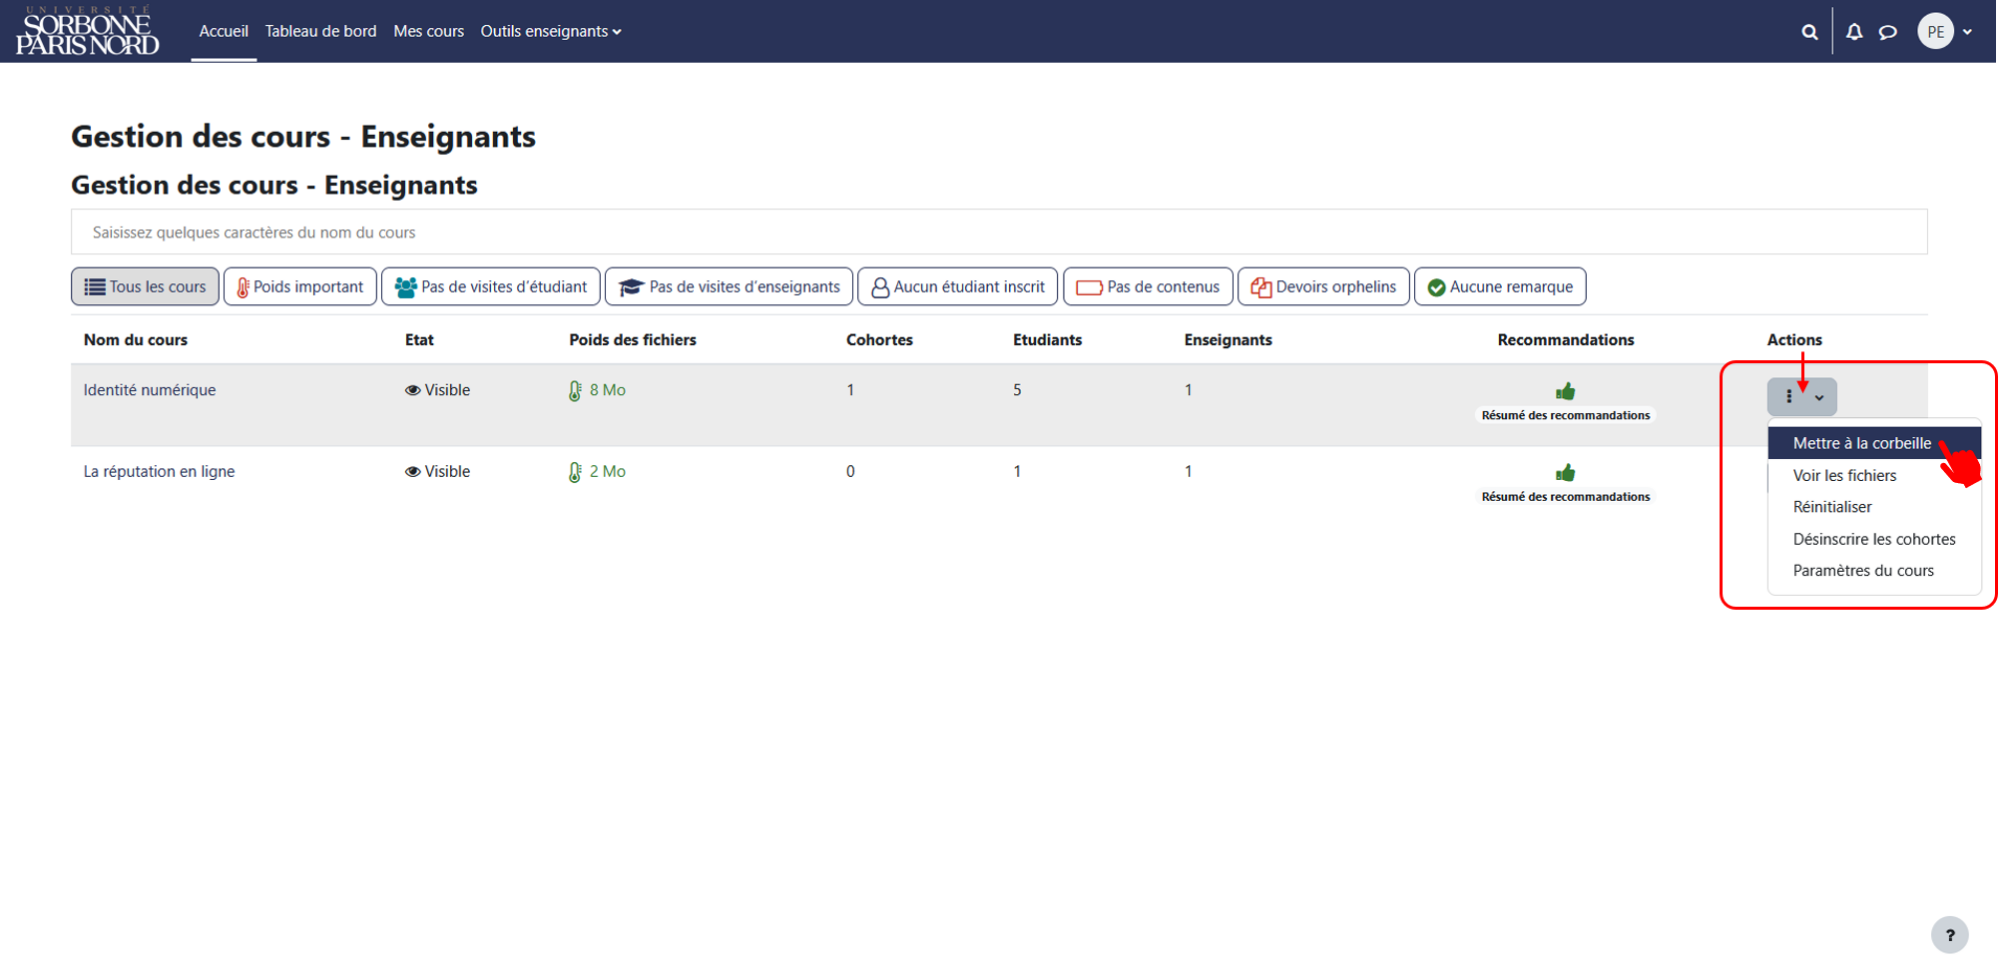Expand the Outils enseignants menu
The width and height of the screenshot is (2000, 963).
tap(552, 32)
